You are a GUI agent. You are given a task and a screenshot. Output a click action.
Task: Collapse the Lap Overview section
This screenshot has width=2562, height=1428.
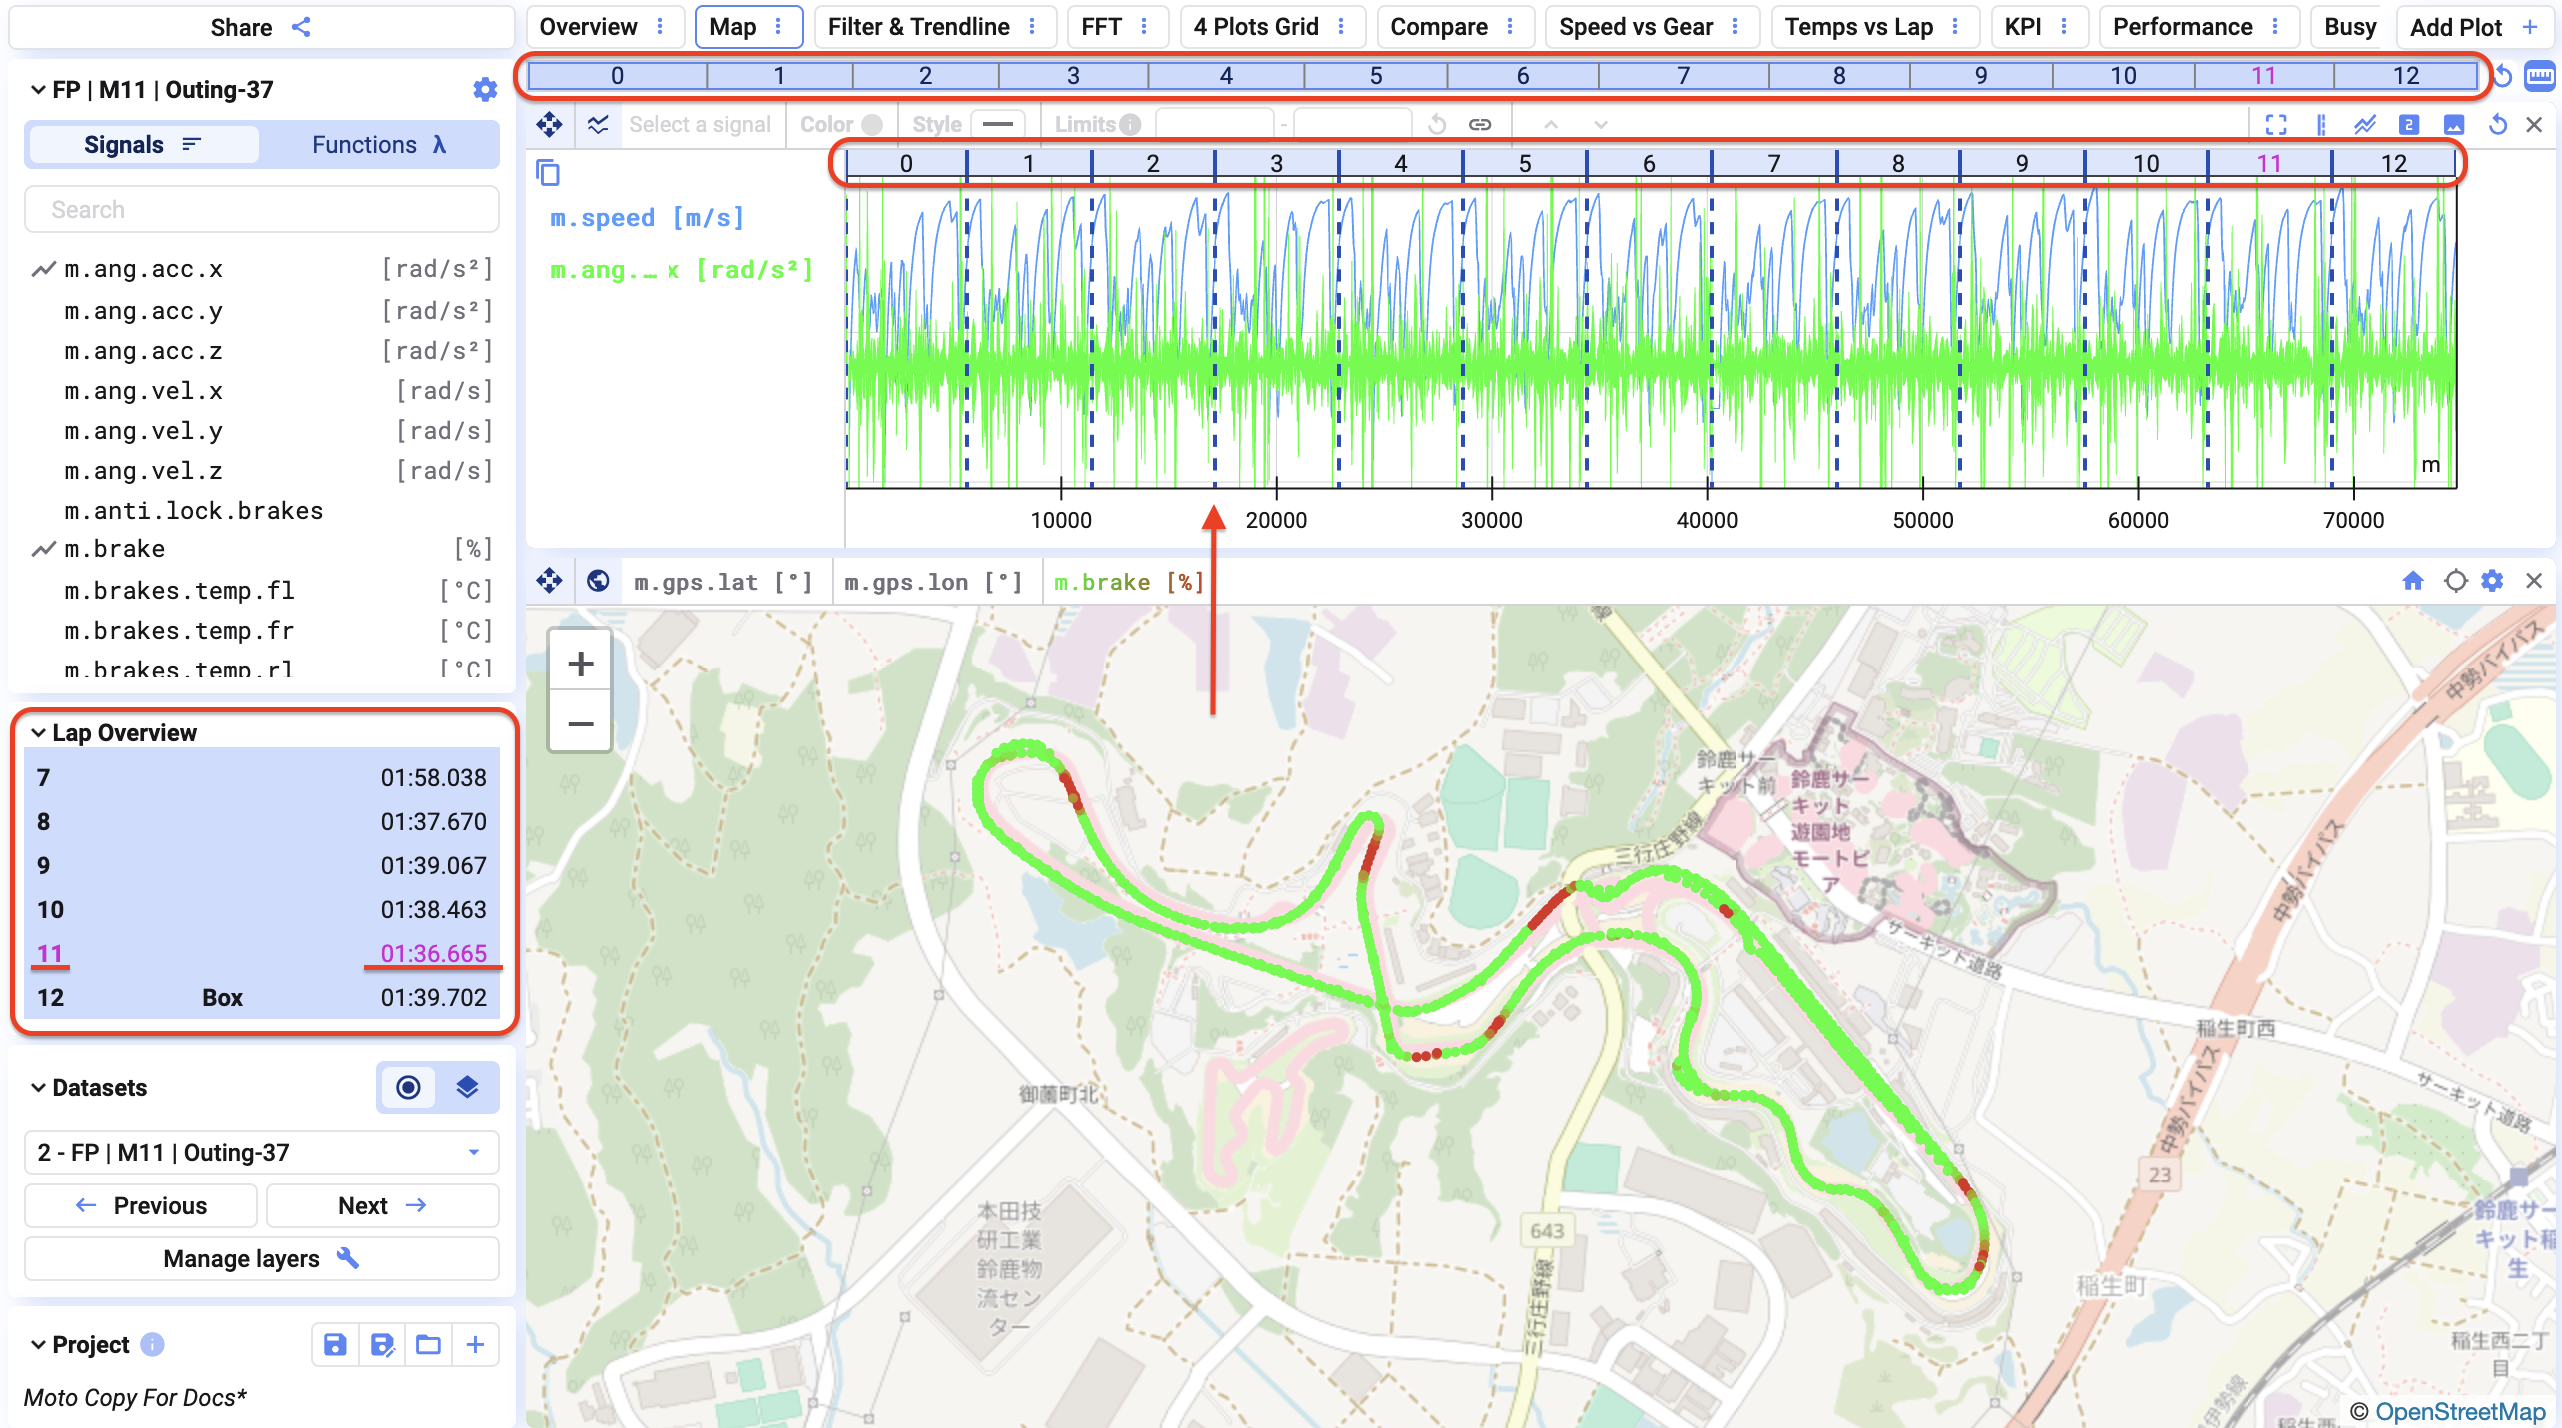coord(38,733)
